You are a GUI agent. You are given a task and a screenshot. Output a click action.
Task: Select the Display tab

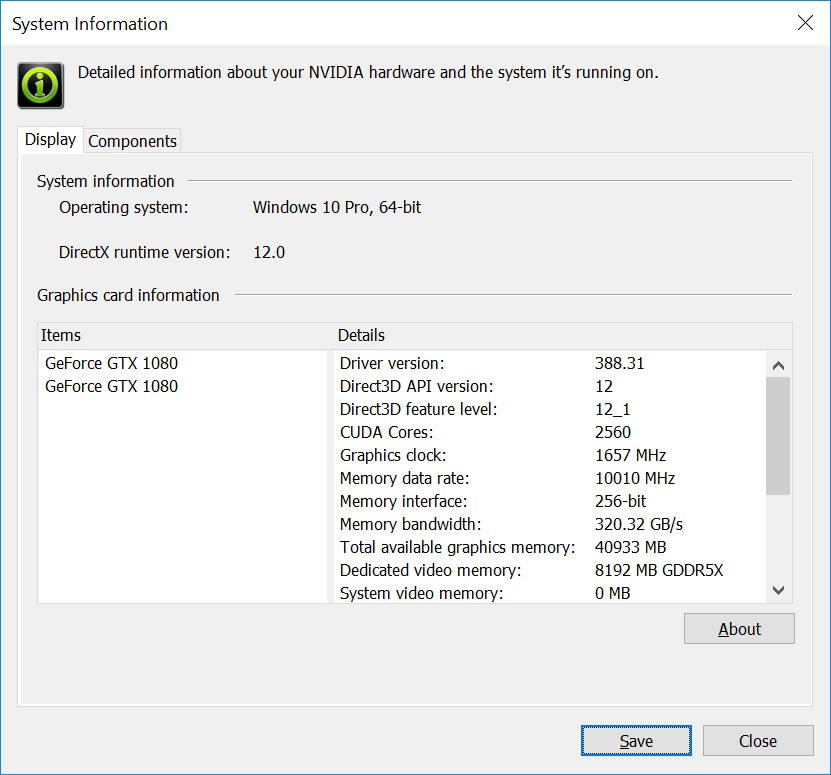pos(50,139)
